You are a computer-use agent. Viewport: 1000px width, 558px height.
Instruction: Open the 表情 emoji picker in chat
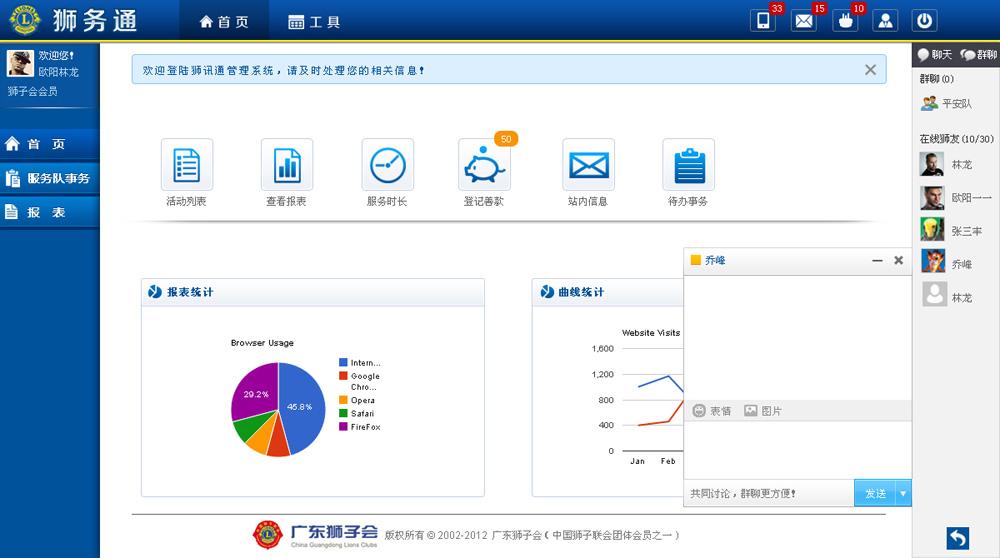tap(711, 411)
